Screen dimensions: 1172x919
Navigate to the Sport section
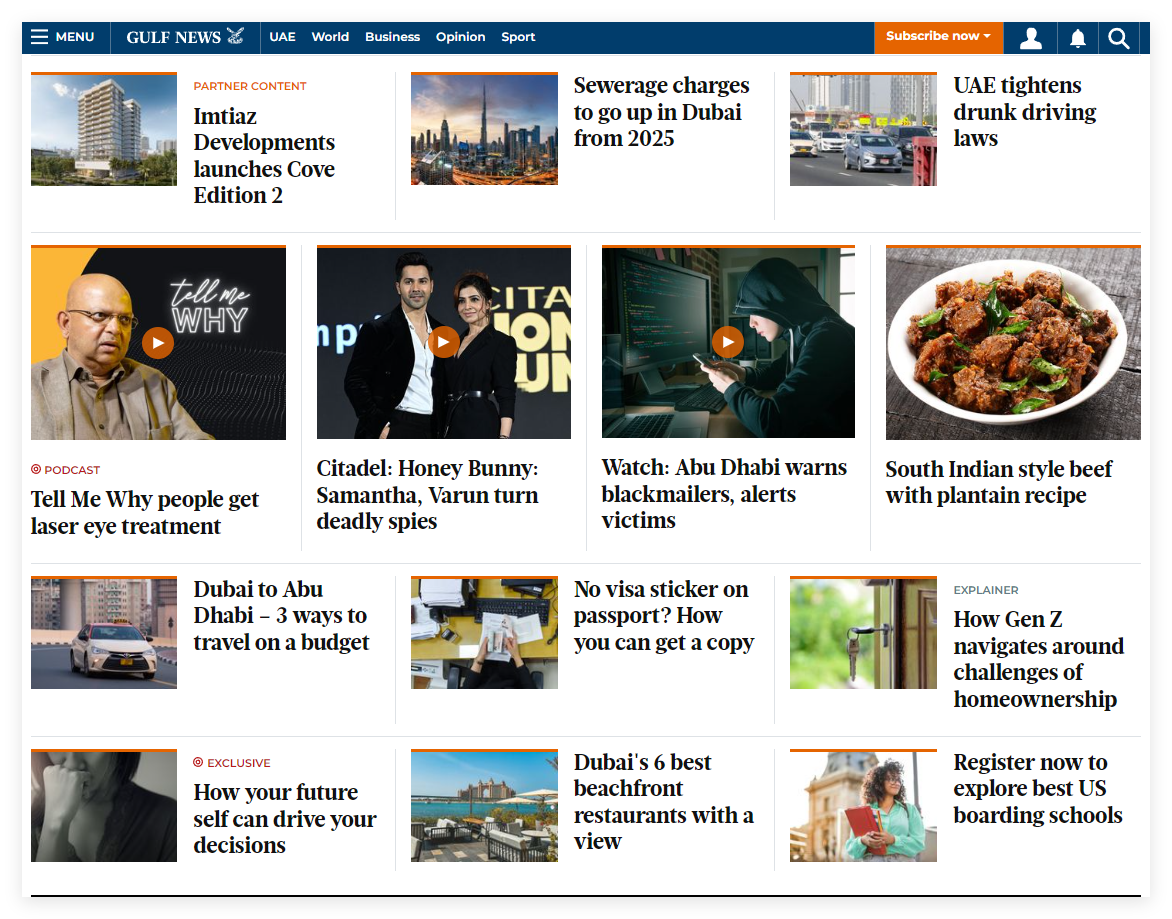click(518, 37)
